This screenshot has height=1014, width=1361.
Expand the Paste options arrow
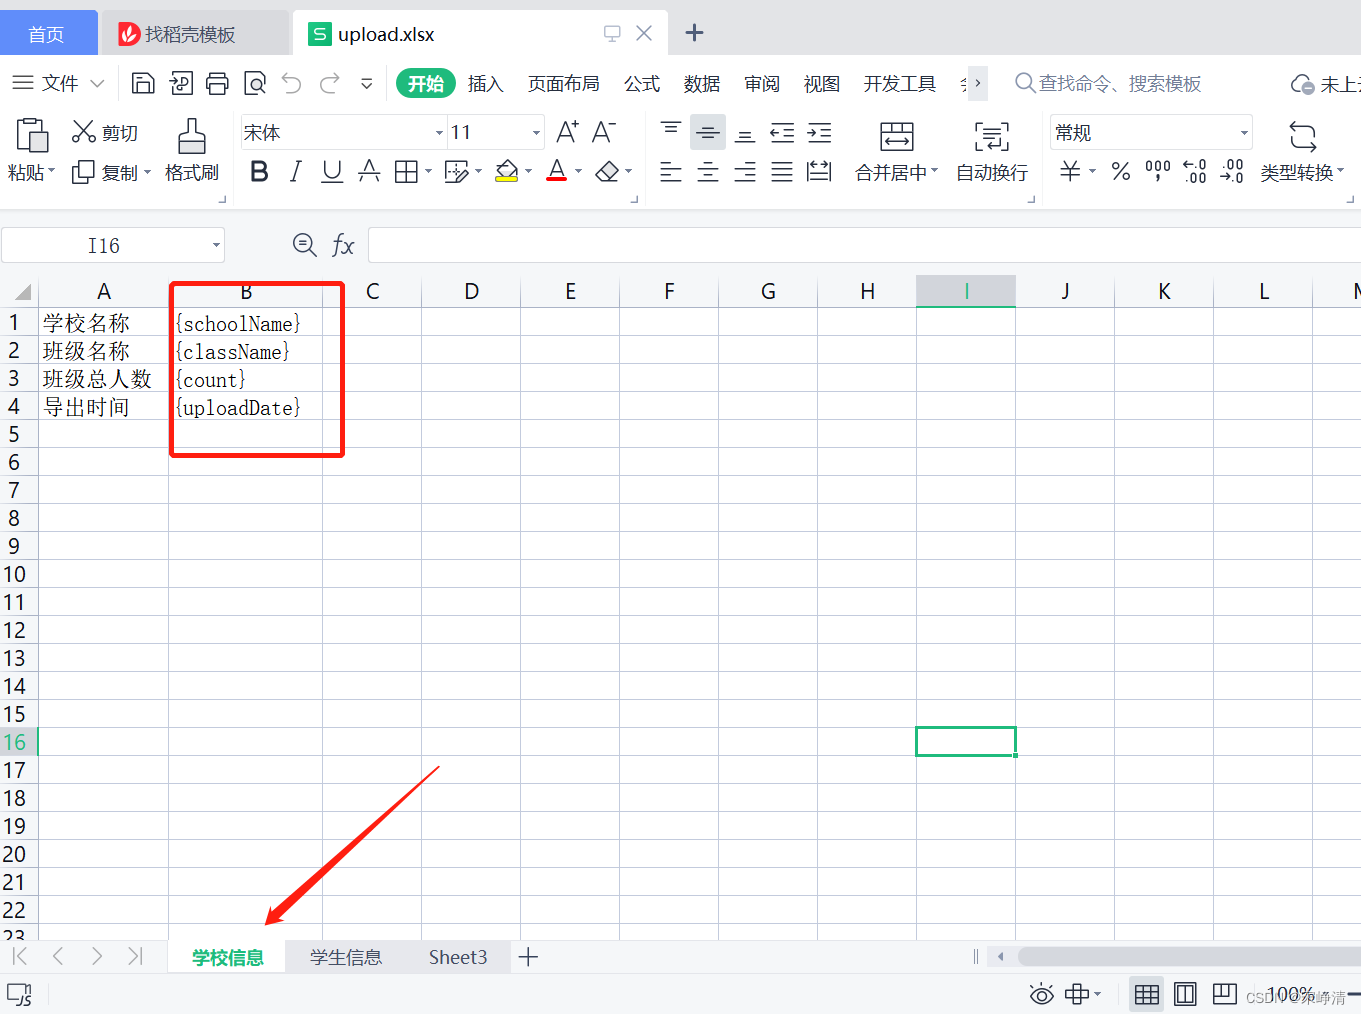[x=51, y=172]
